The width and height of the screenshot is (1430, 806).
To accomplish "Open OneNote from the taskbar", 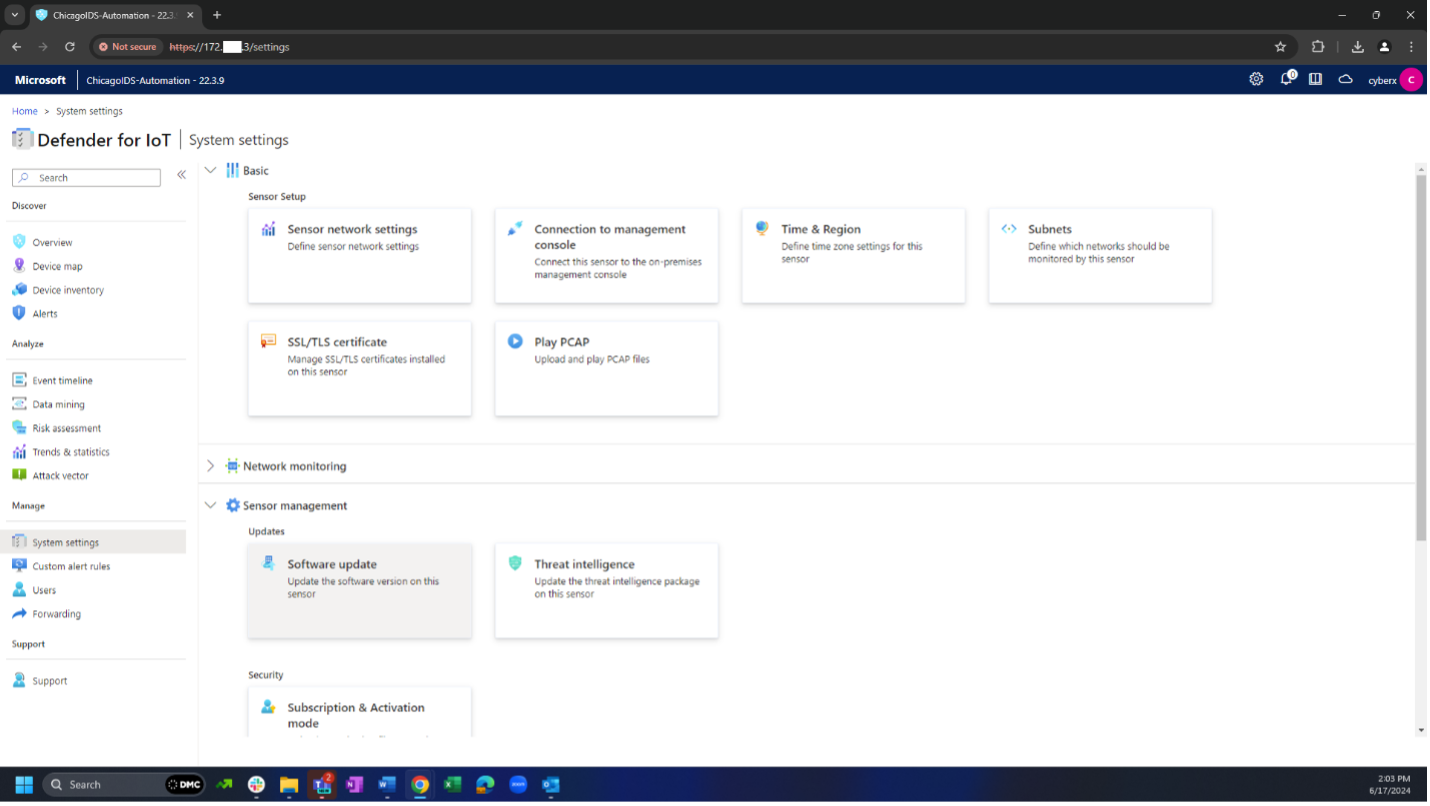I will click(354, 785).
